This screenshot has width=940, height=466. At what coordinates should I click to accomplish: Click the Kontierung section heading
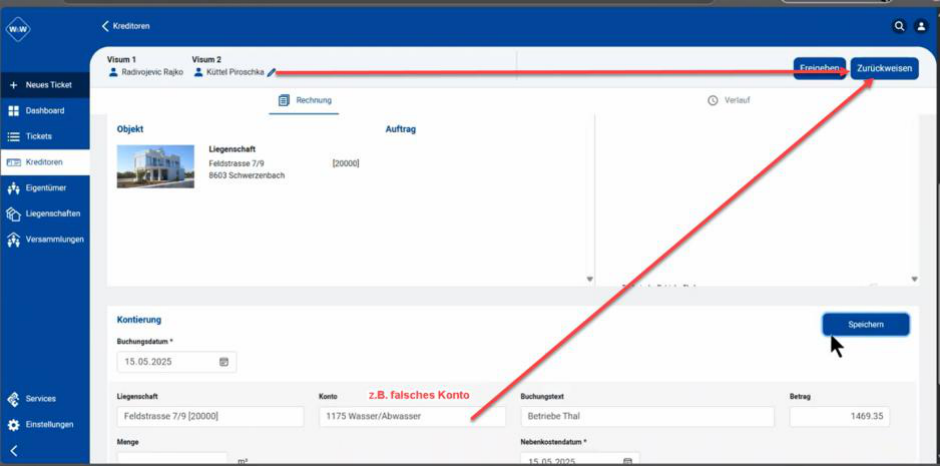pyautogui.click(x=139, y=320)
